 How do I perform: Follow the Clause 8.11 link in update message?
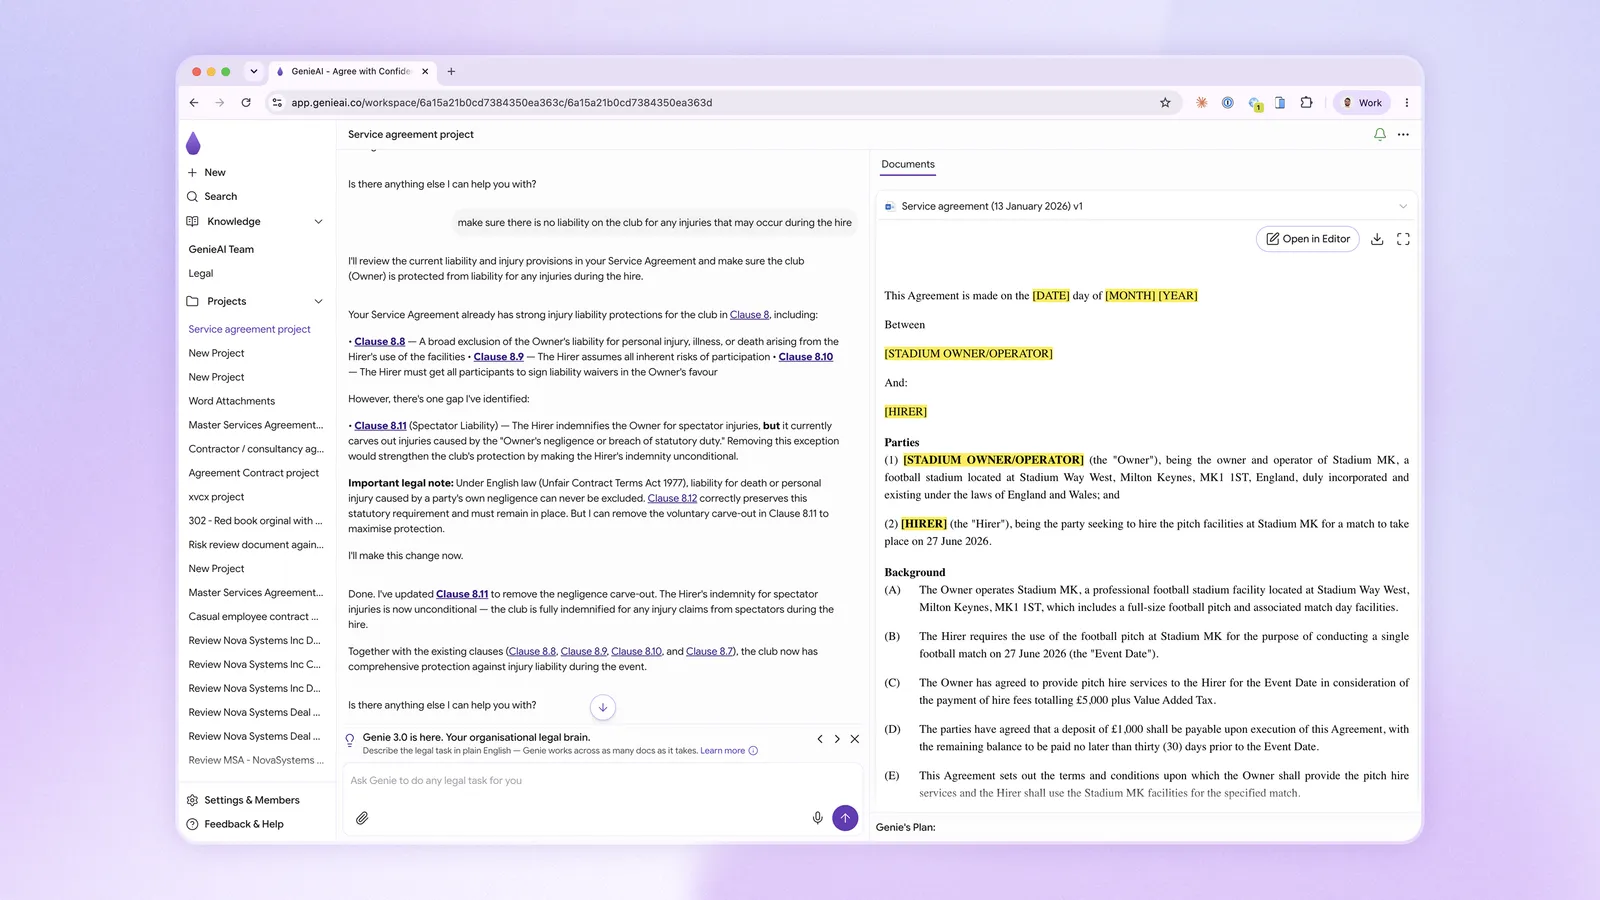pos(462,594)
